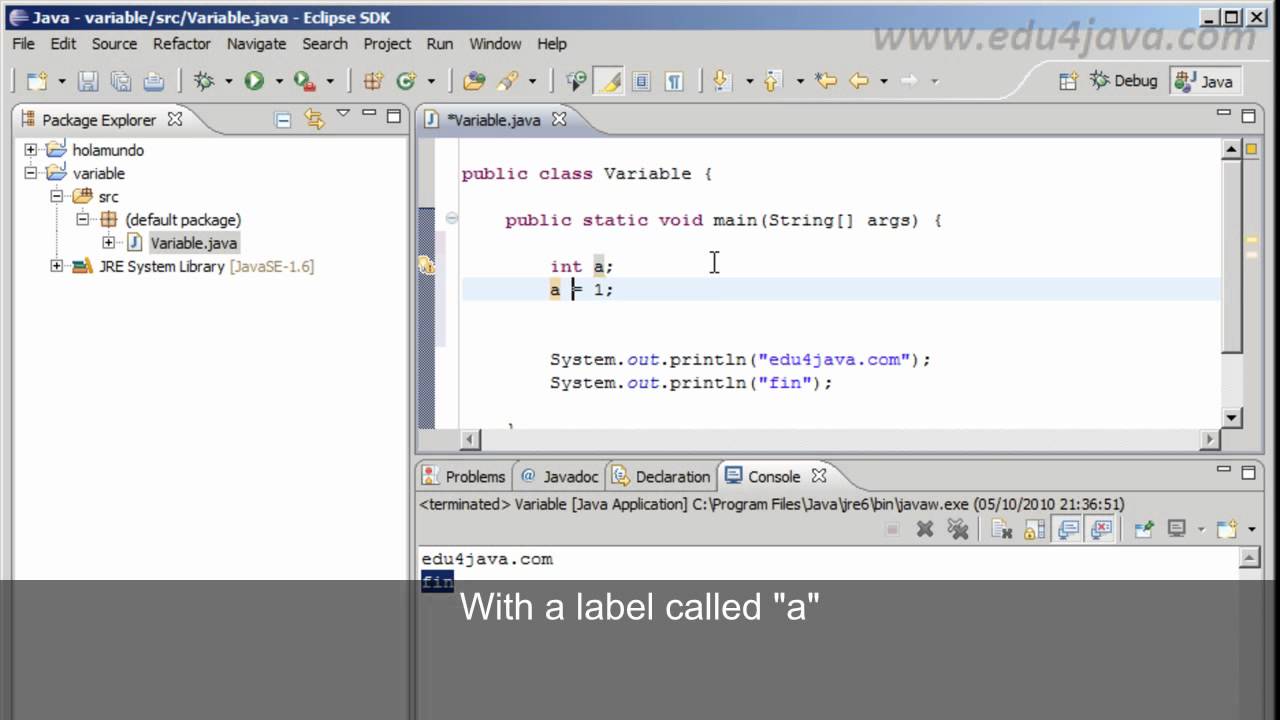Click the New file wizard icon
Viewport: 1280px width, 720px height.
click(x=37, y=81)
